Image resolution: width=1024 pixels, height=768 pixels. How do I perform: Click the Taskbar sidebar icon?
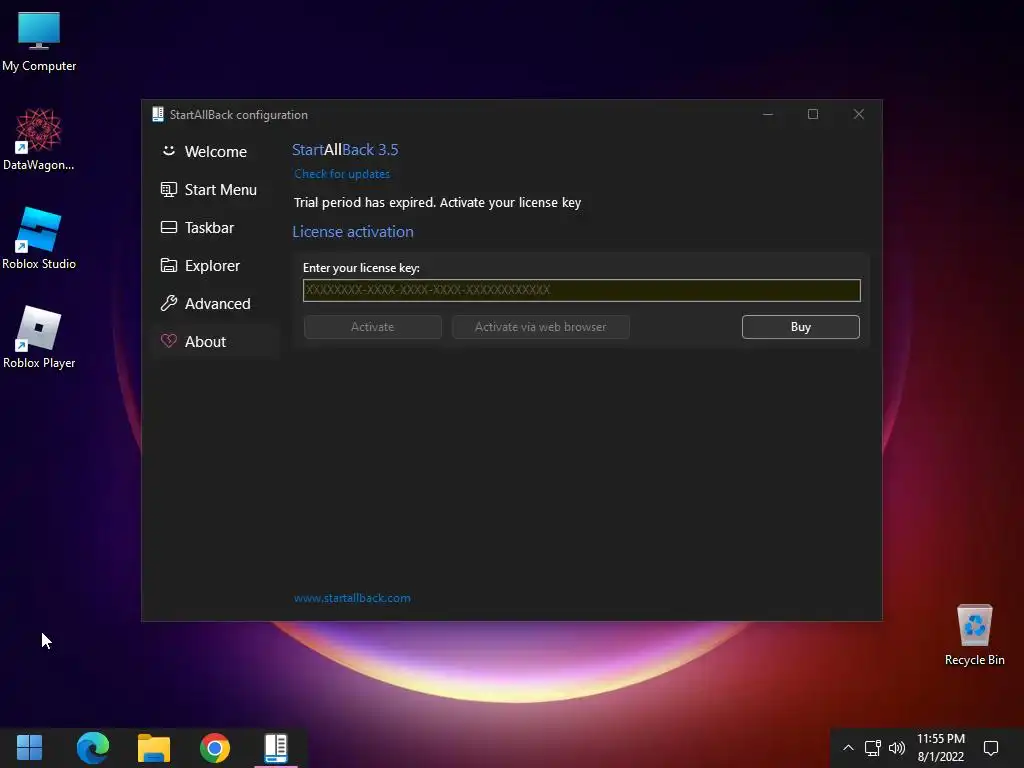click(x=168, y=227)
